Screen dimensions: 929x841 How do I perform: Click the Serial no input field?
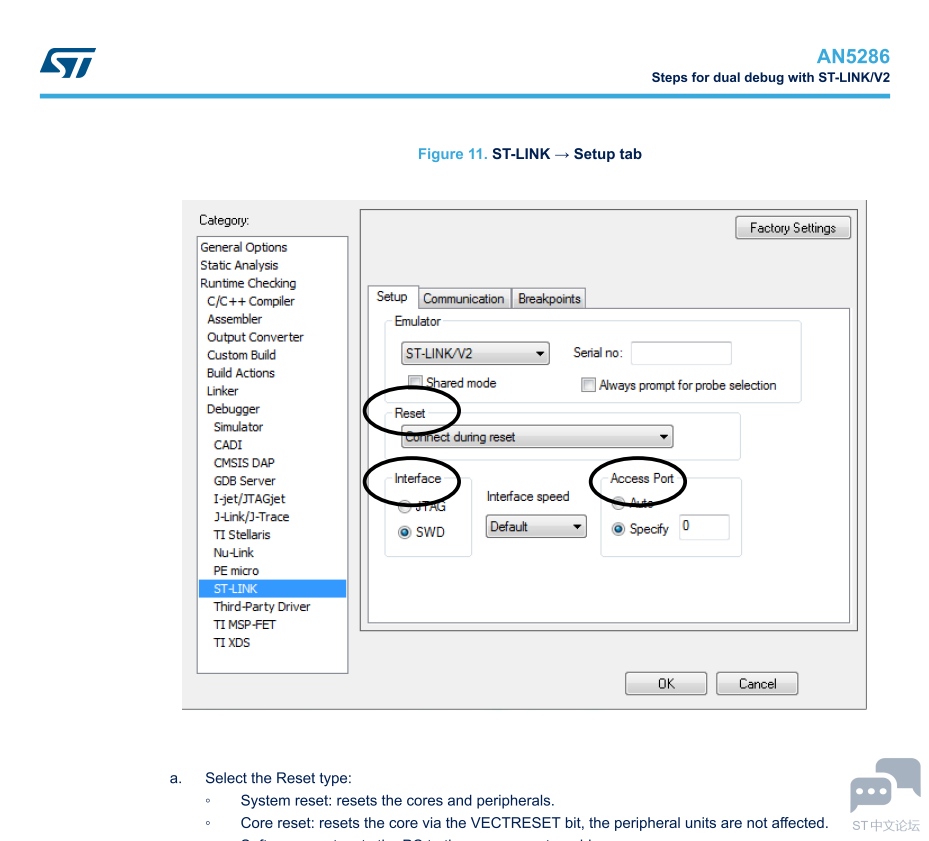[x=681, y=353]
